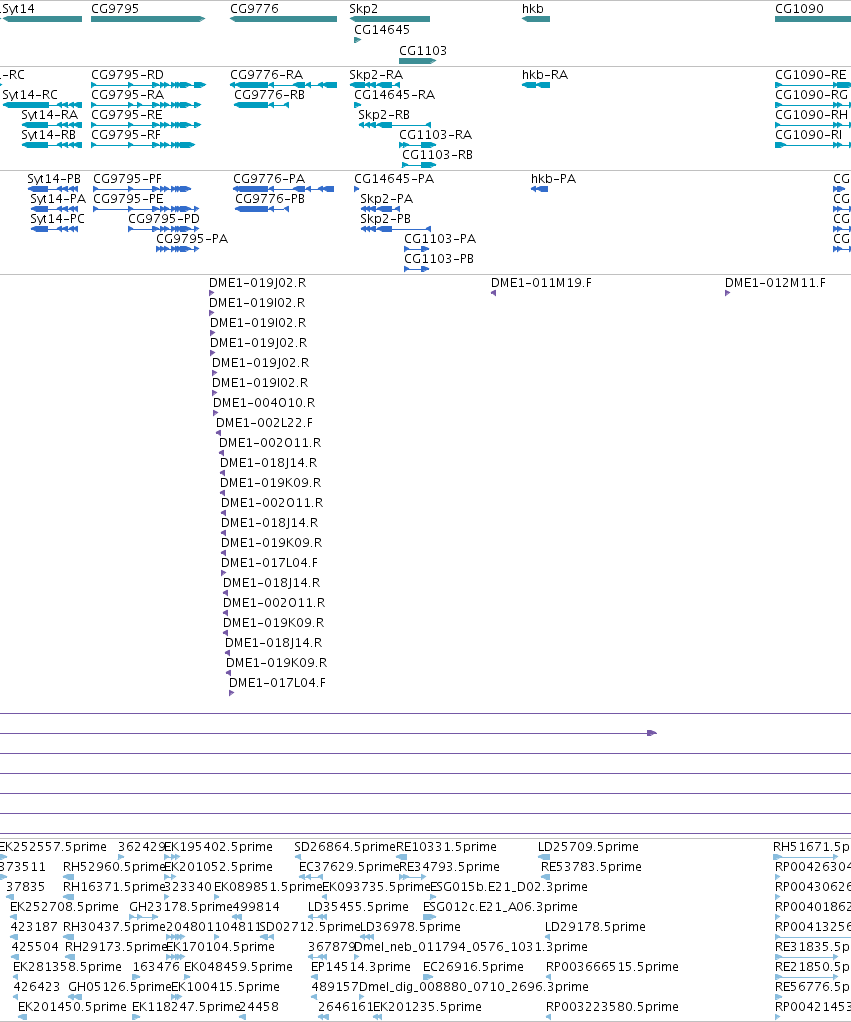The width and height of the screenshot is (851, 1022).
Task: Click EST EK195402.5prime
Action: (218, 847)
